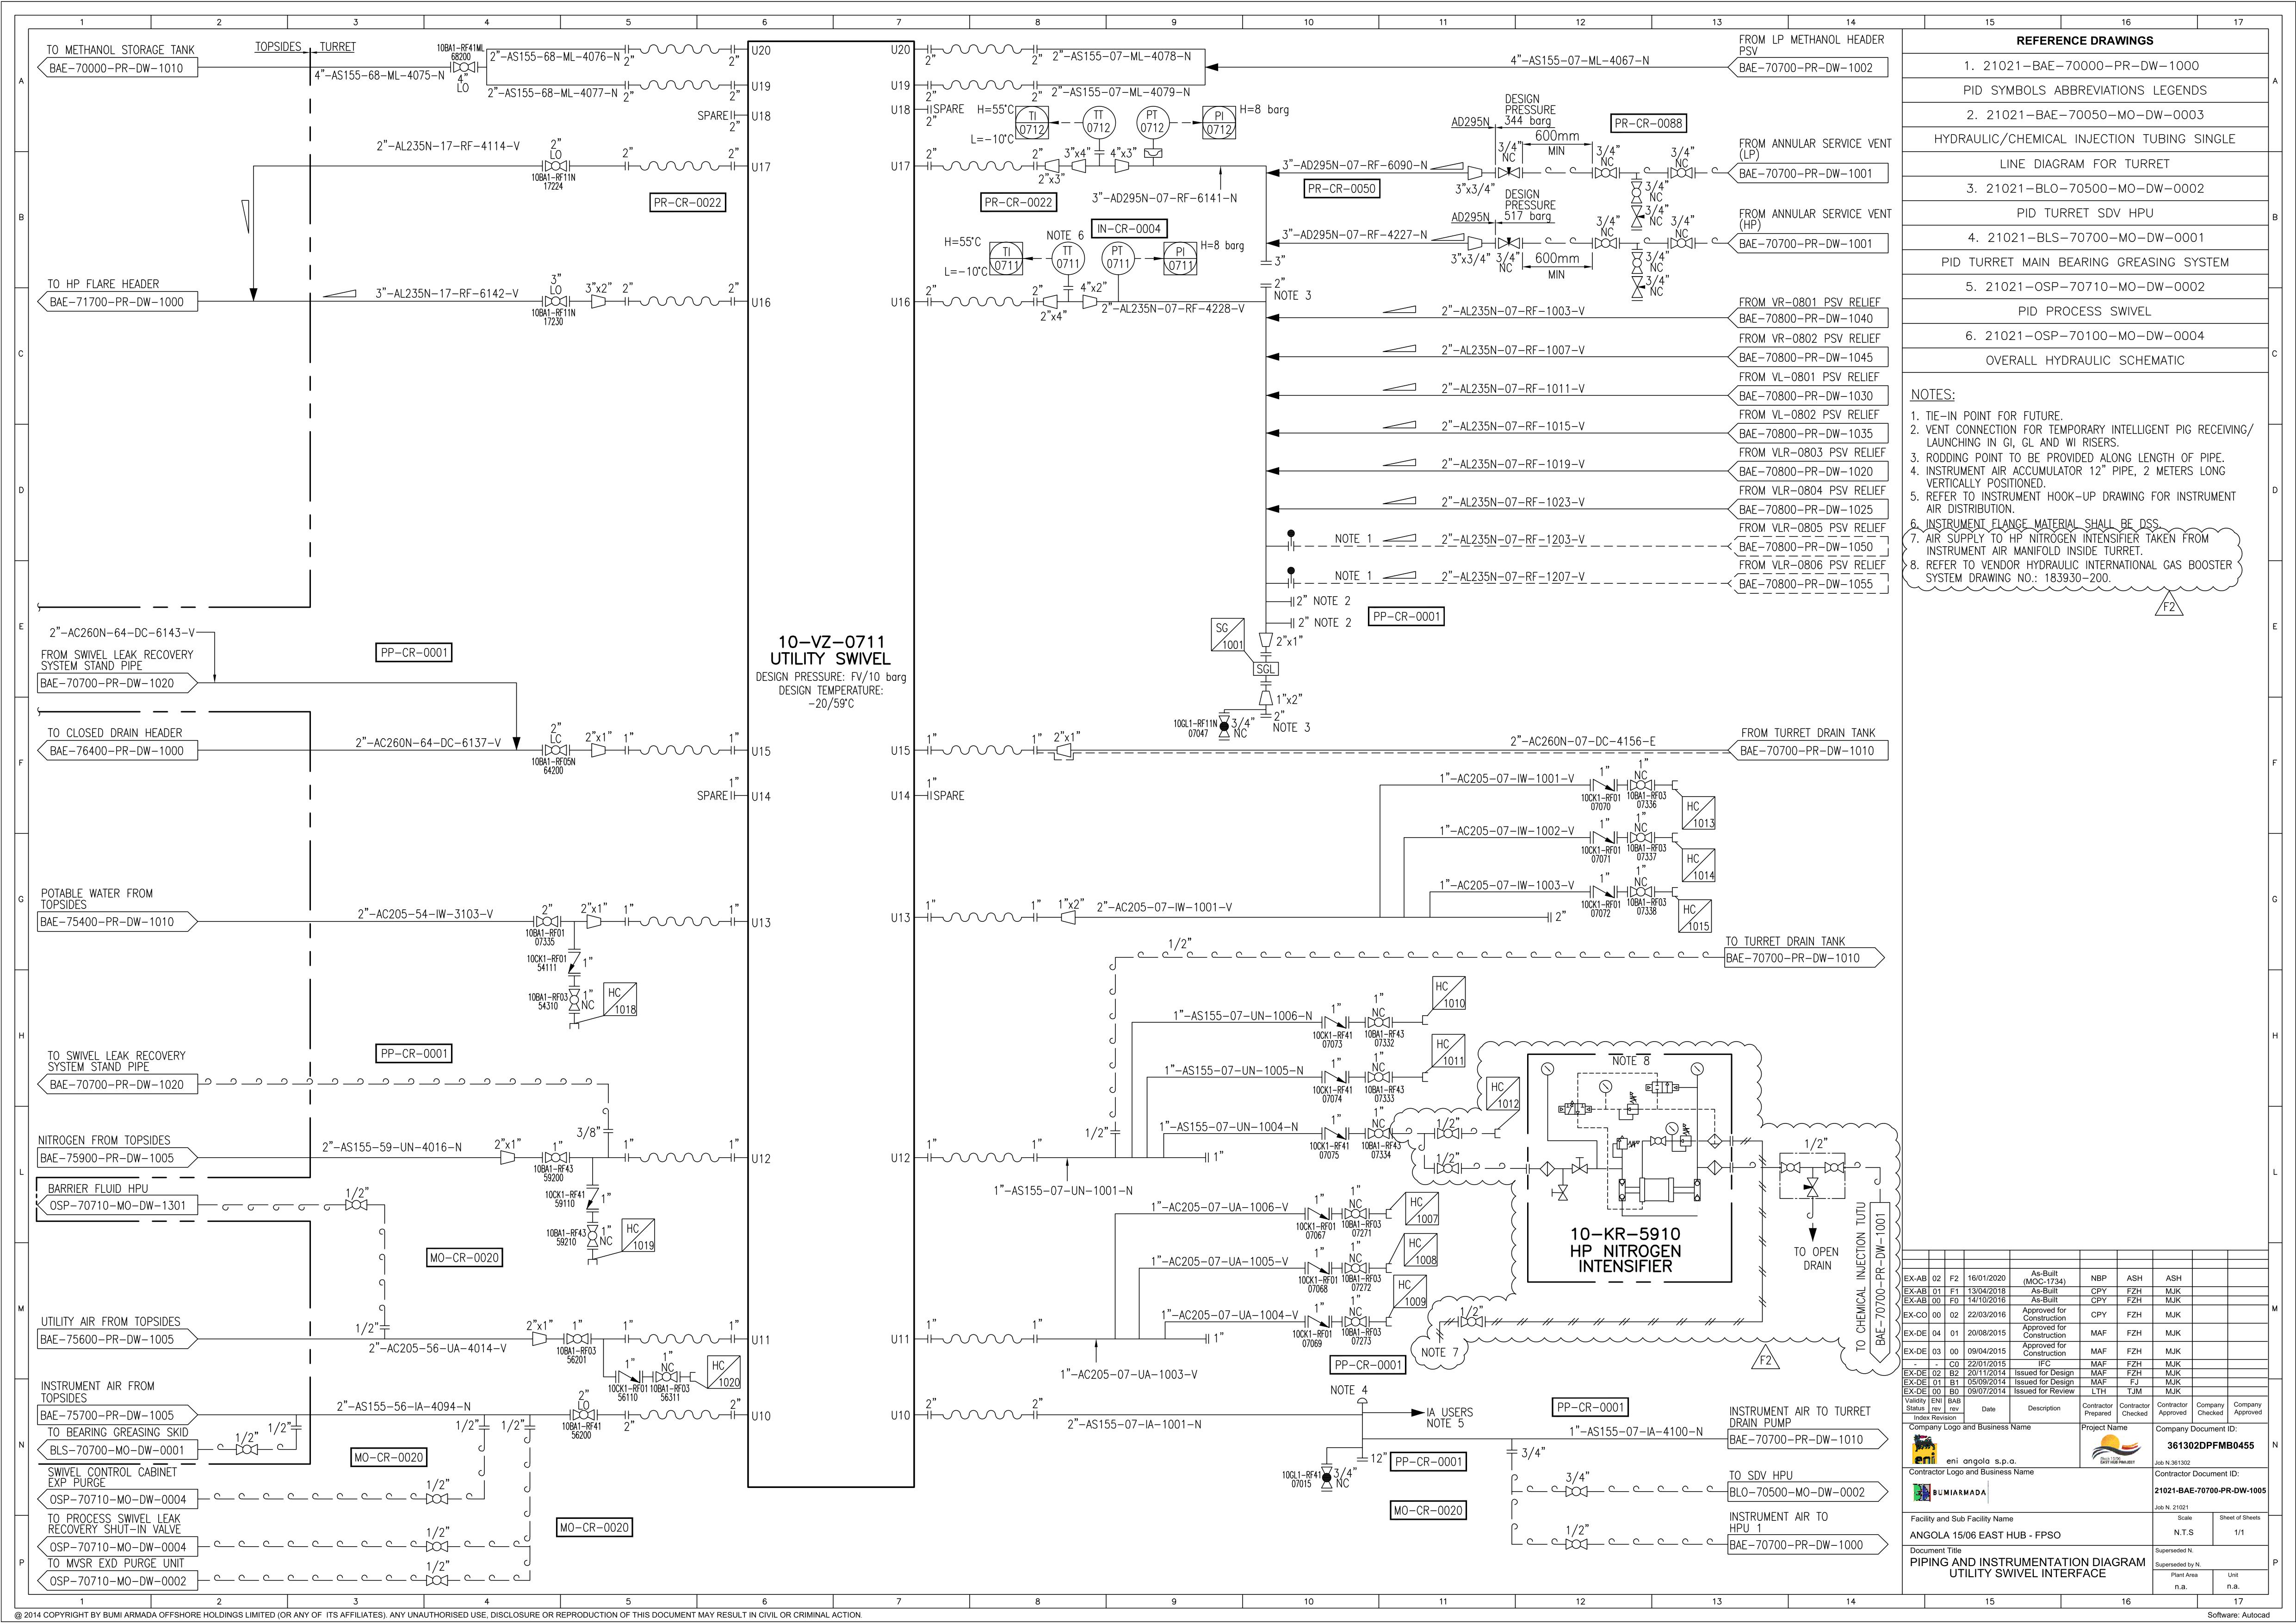This screenshot has height=1623, width=2296.
Task: Select the line label 1"-AS155-07-UN-1001-N
Action: [1063, 1191]
